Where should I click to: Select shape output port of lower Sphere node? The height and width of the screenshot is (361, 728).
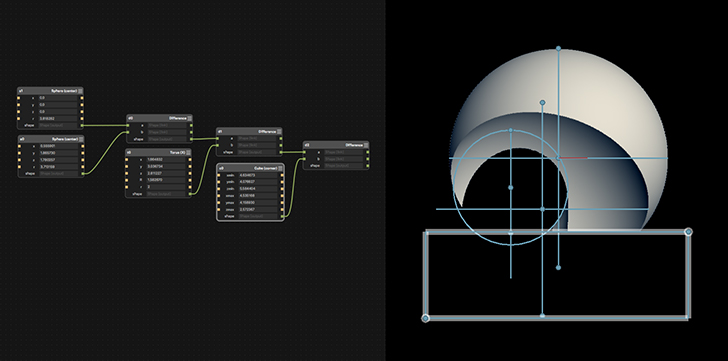(83, 174)
